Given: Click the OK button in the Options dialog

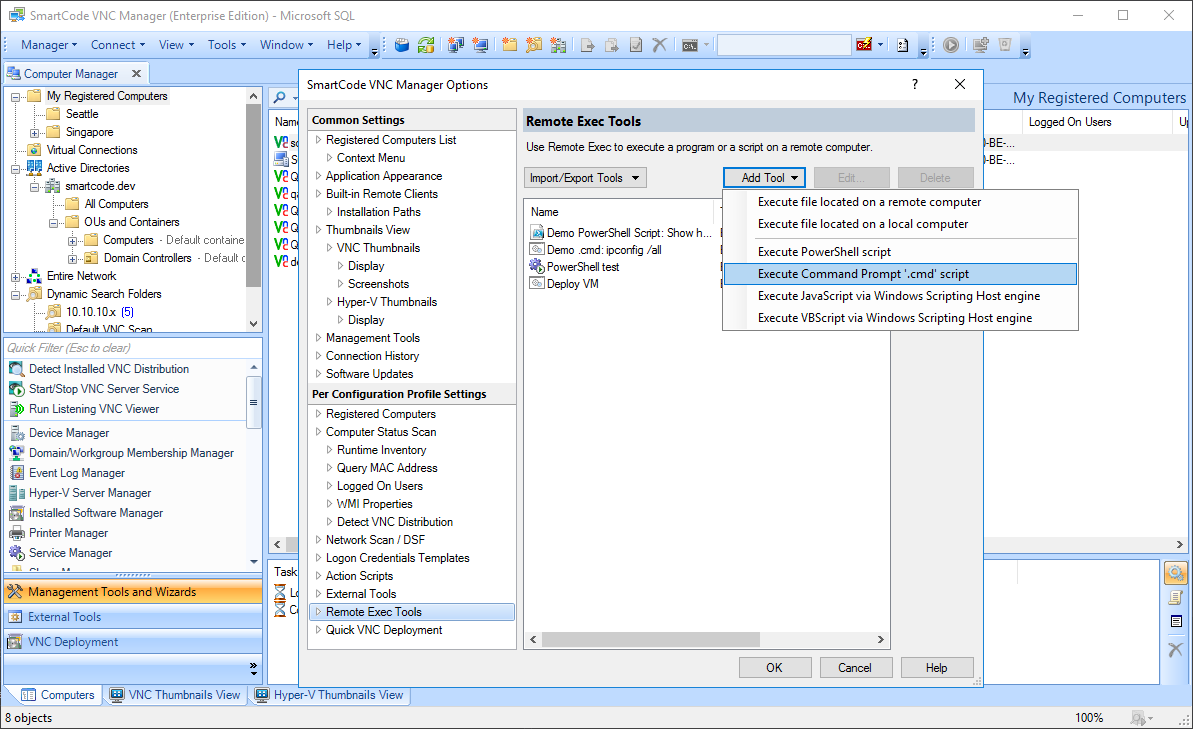Looking at the screenshot, I should pyautogui.click(x=775, y=667).
